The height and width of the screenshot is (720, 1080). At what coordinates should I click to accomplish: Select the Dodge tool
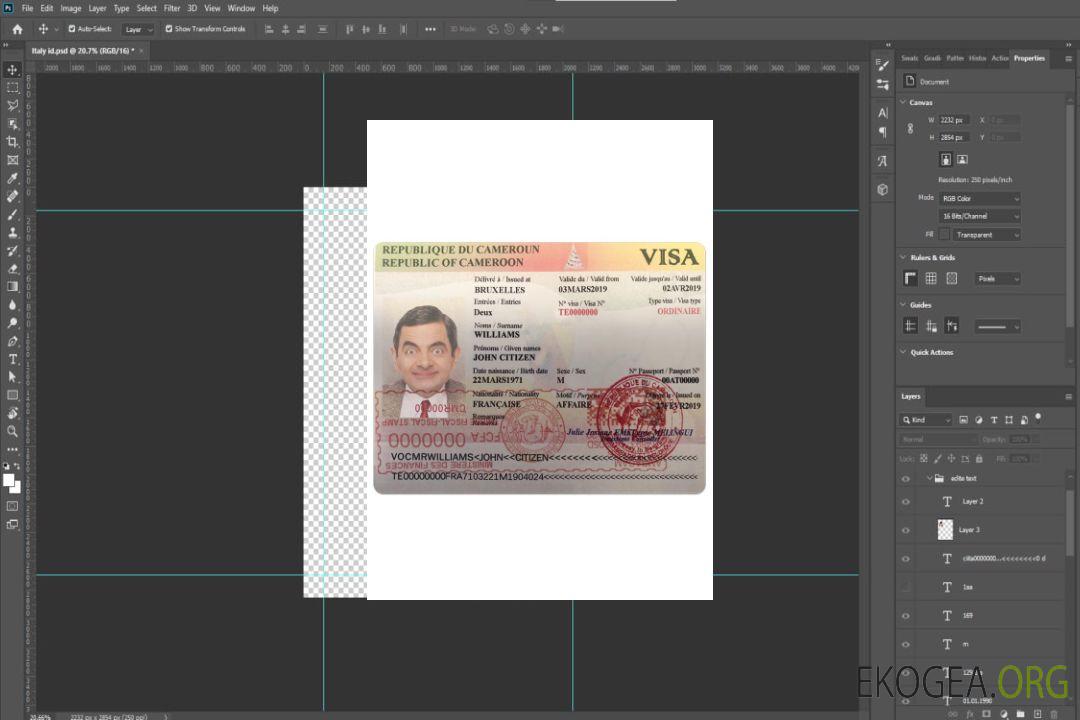click(12, 322)
